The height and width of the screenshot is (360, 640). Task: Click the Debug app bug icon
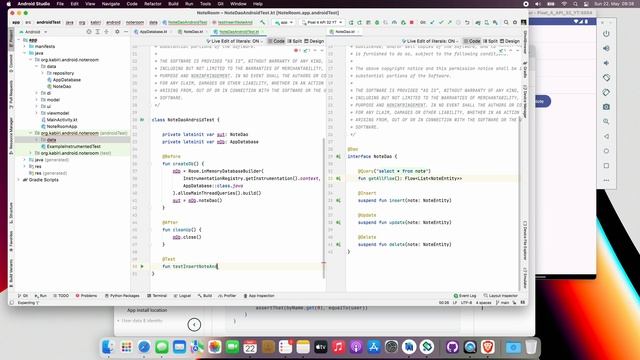coord(377,22)
